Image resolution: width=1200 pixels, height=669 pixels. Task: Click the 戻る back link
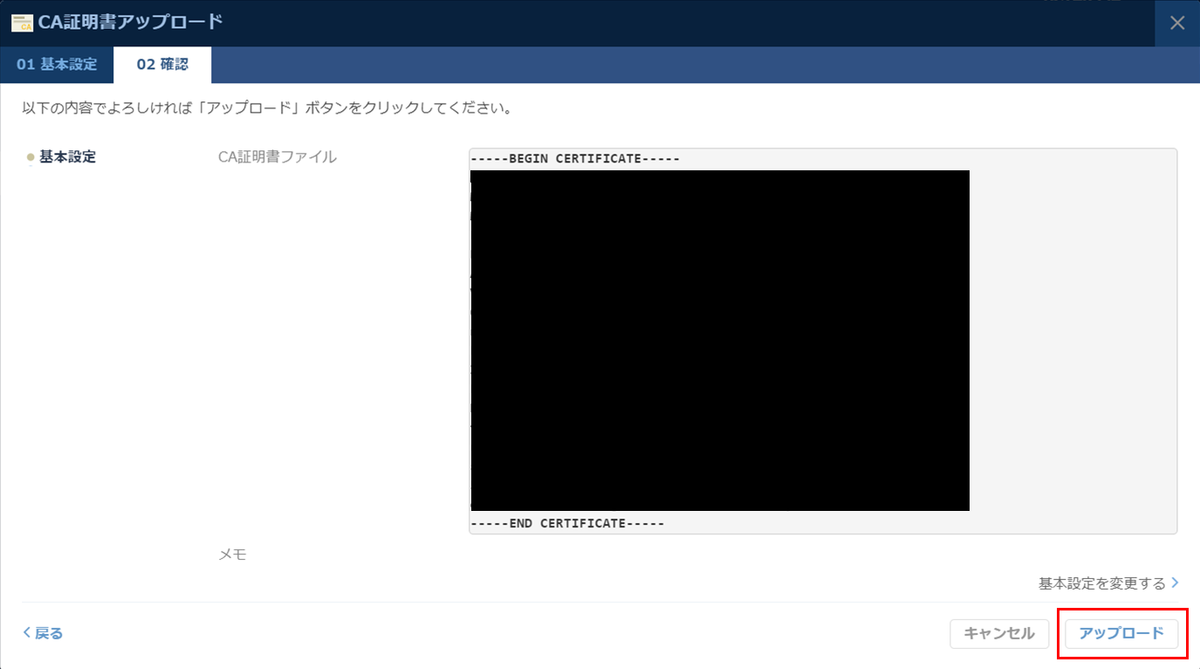(45, 632)
